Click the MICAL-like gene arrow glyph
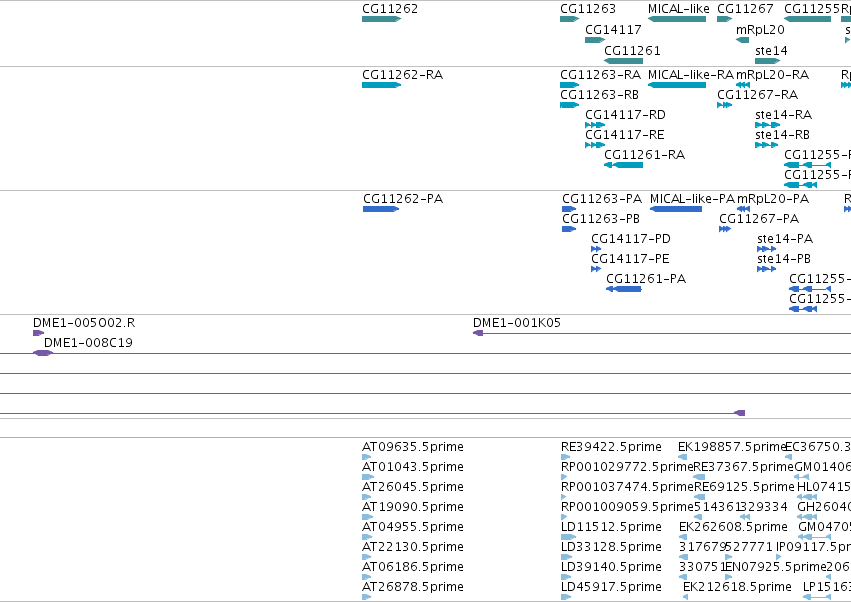 677,19
